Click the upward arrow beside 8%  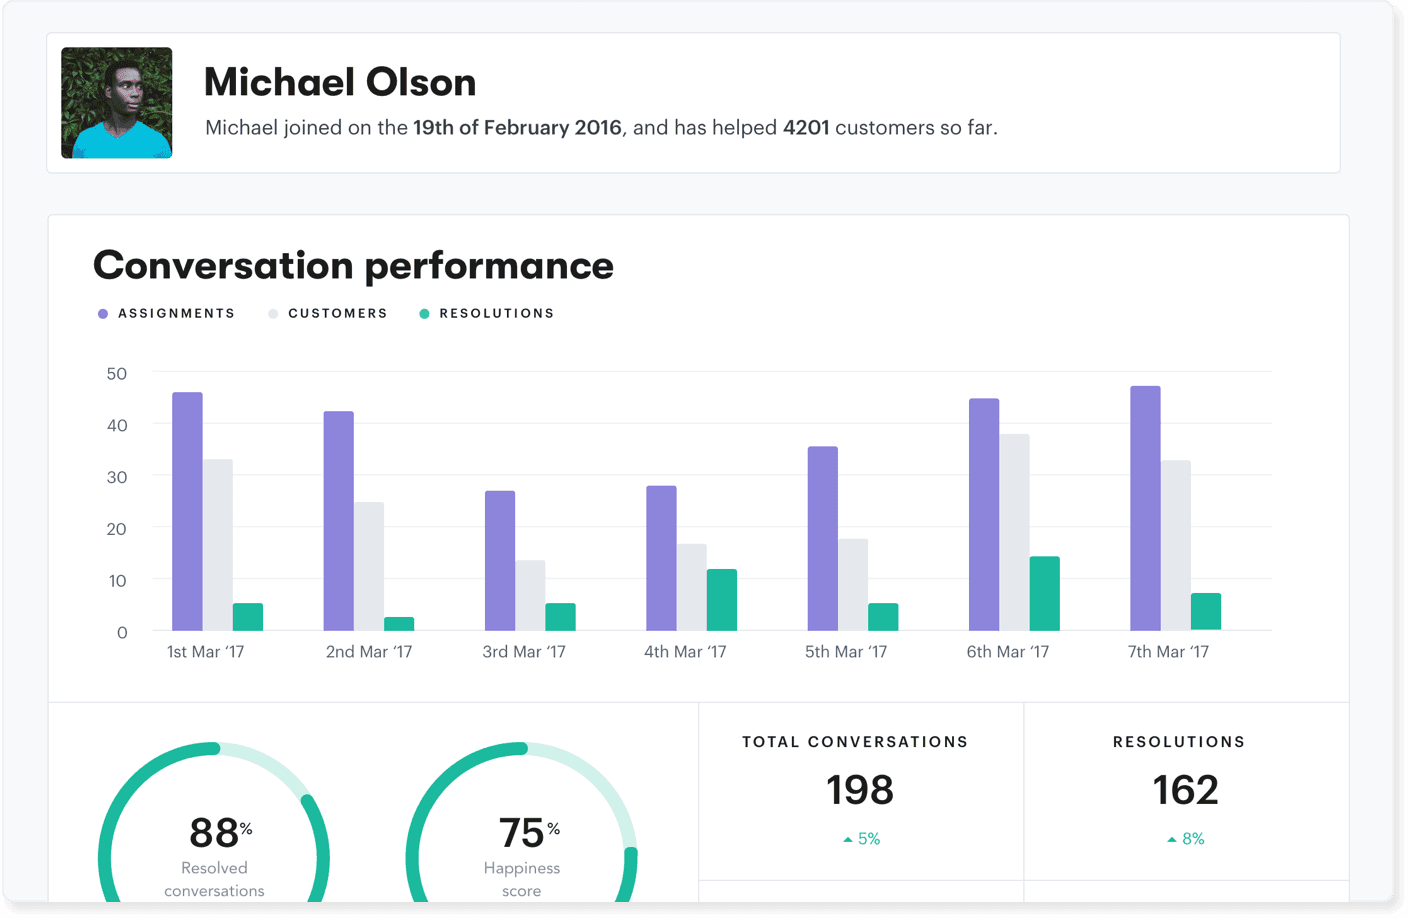(x=1170, y=838)
